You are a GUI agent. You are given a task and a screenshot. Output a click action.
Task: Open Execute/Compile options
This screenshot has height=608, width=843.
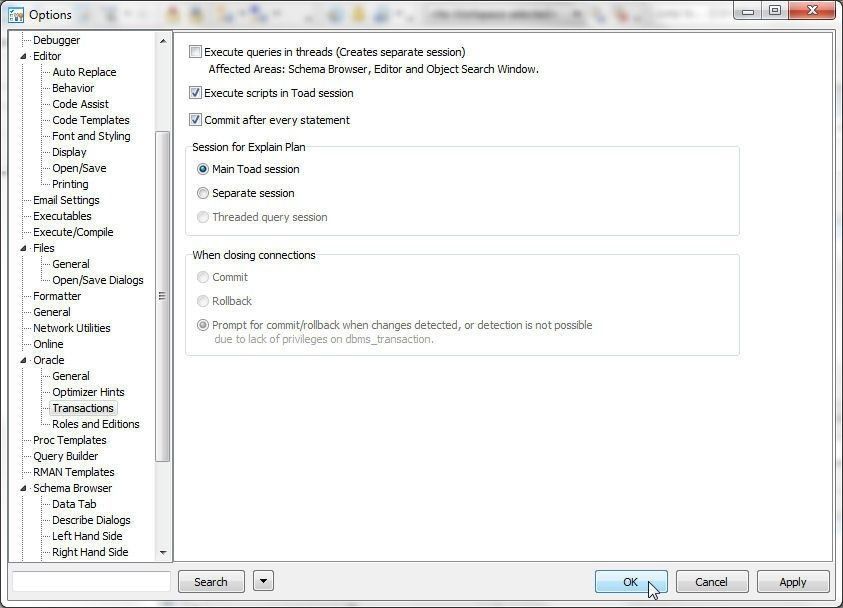(x=74, y=232)
